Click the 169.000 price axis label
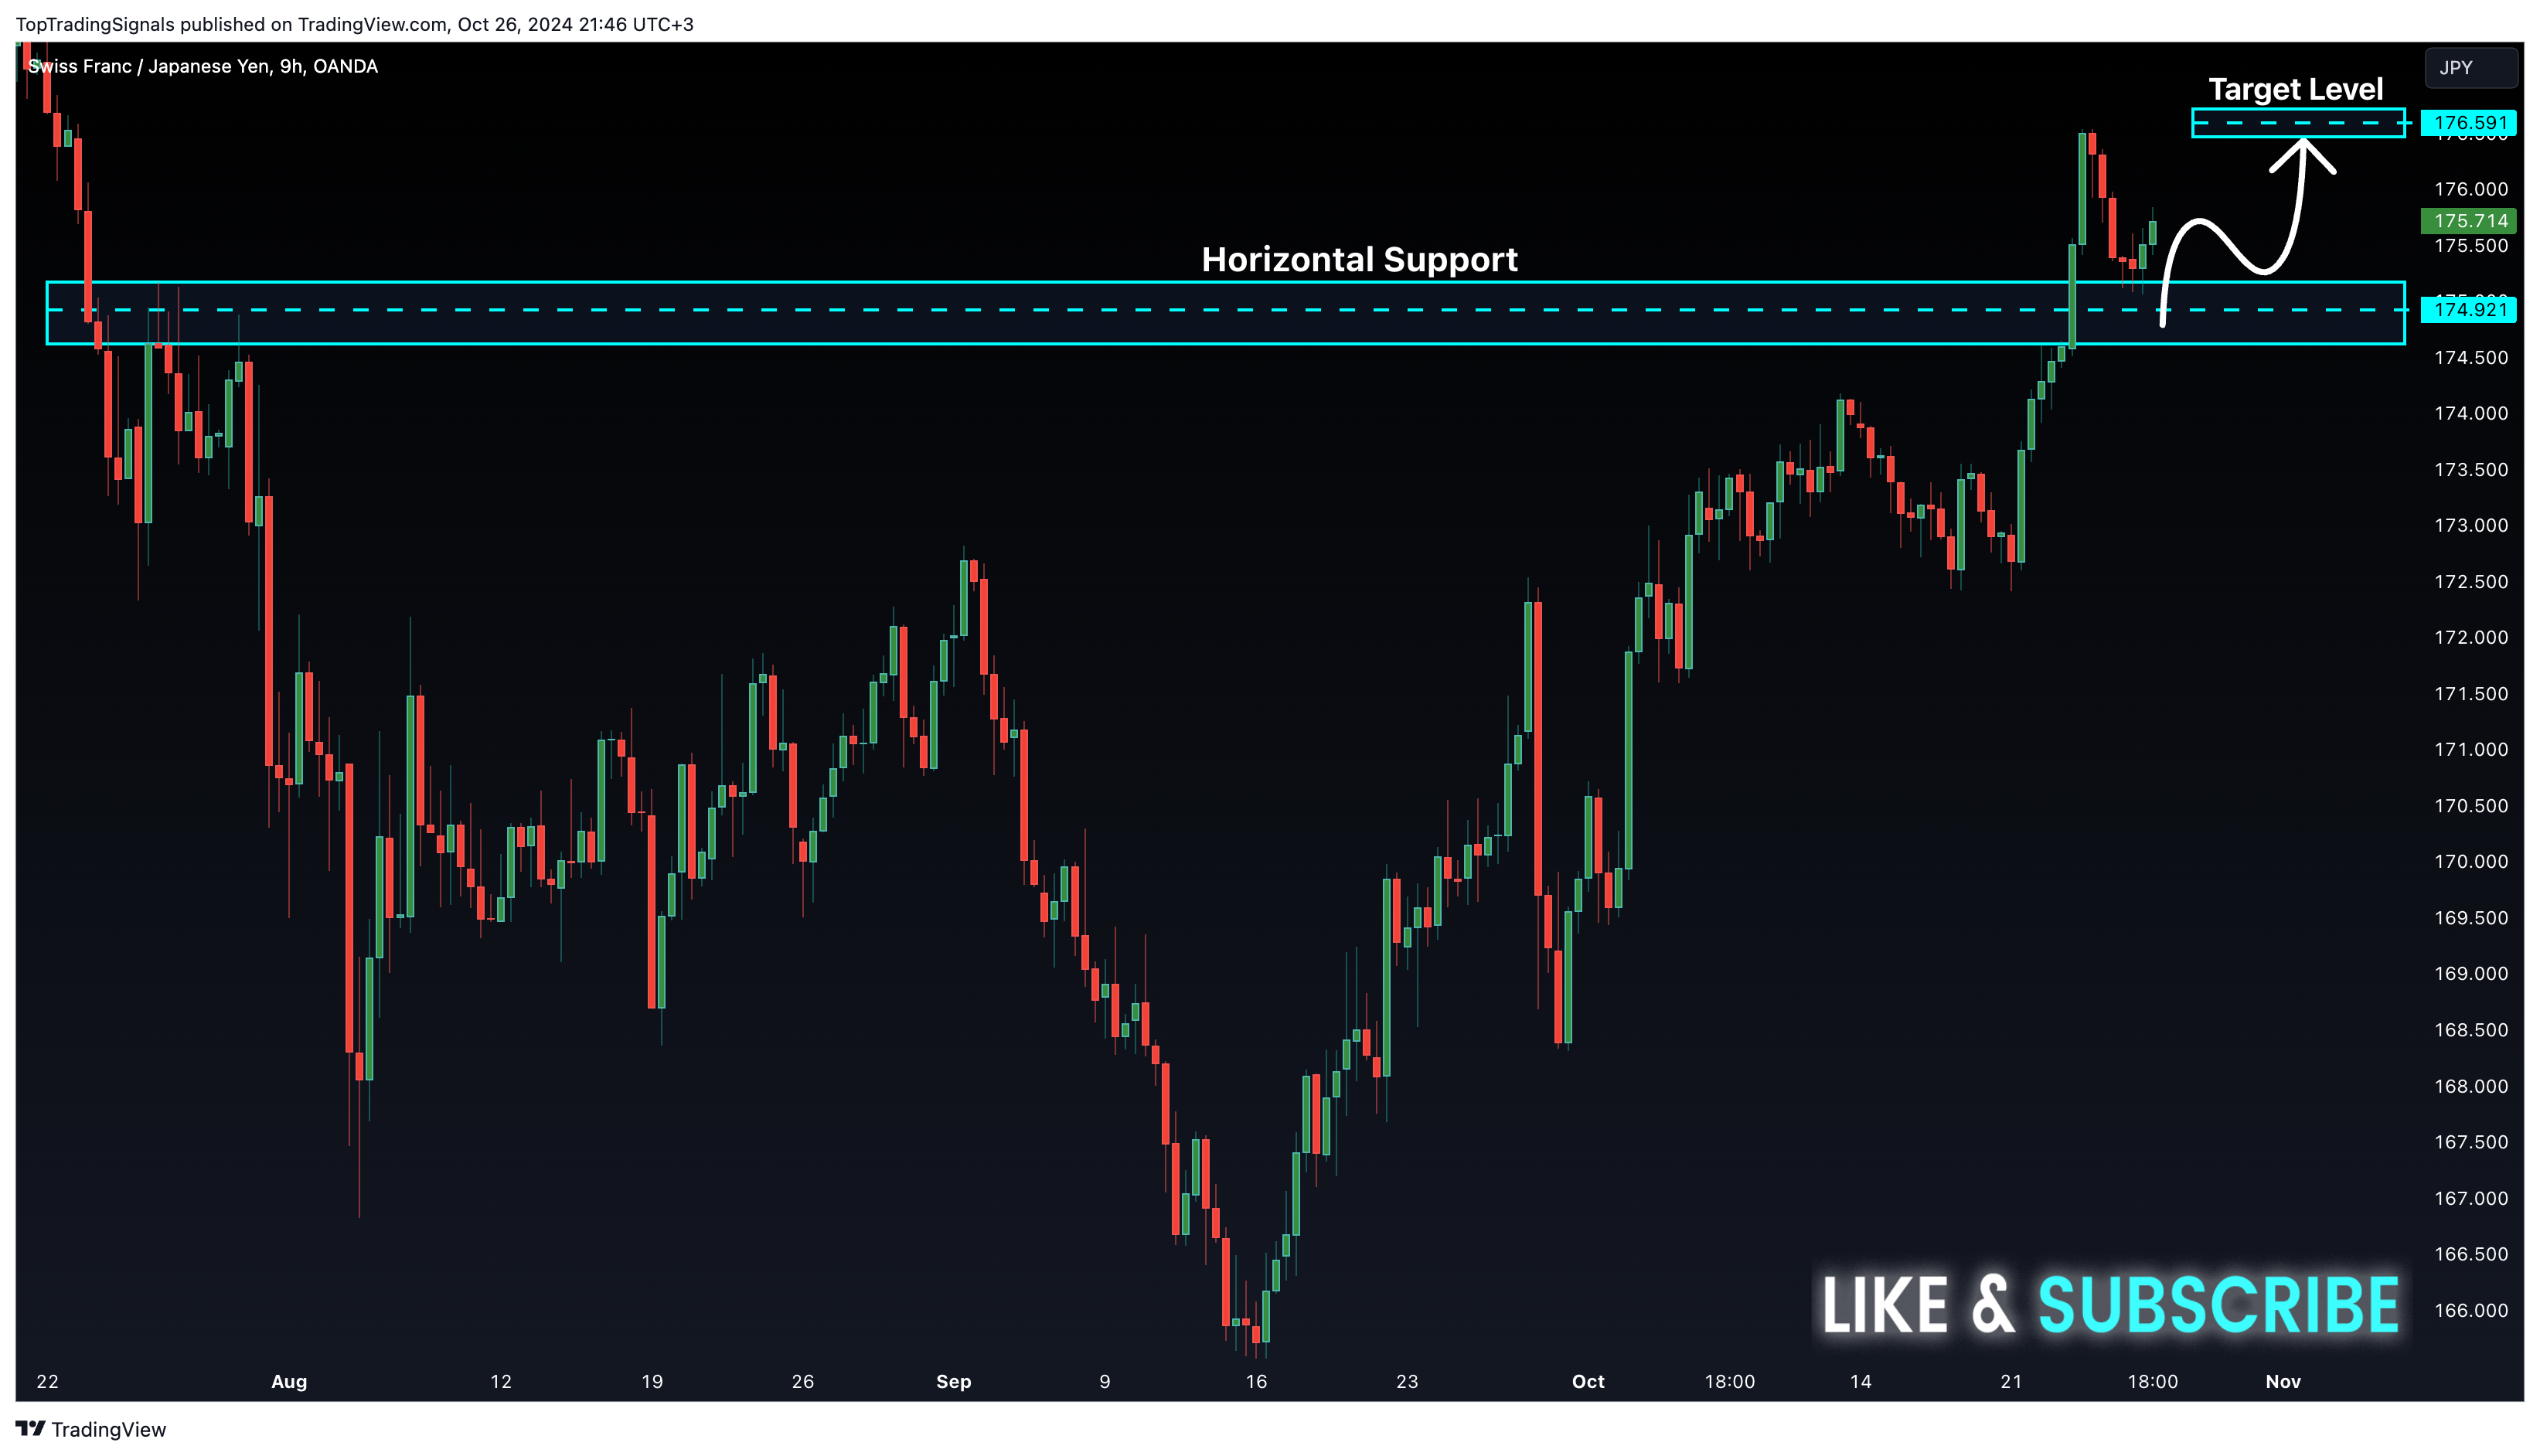The height and width of the screenshot is (1456, 2540). click(x=2470, y=973)
